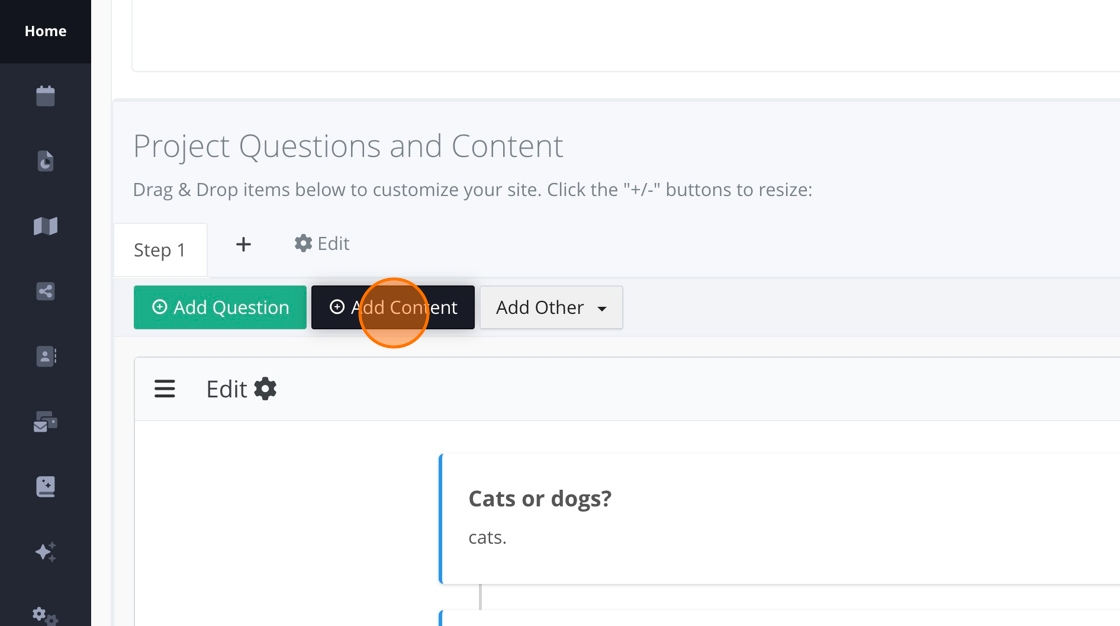Expand the Add Other dropdown
The image size is (1120, 626).
[x=551, y=307]
